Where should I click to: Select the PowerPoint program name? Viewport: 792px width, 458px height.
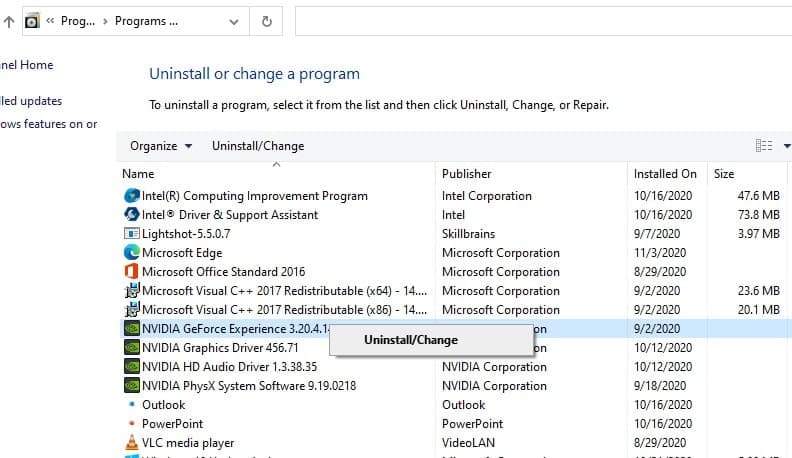click(x=172, y=424)
